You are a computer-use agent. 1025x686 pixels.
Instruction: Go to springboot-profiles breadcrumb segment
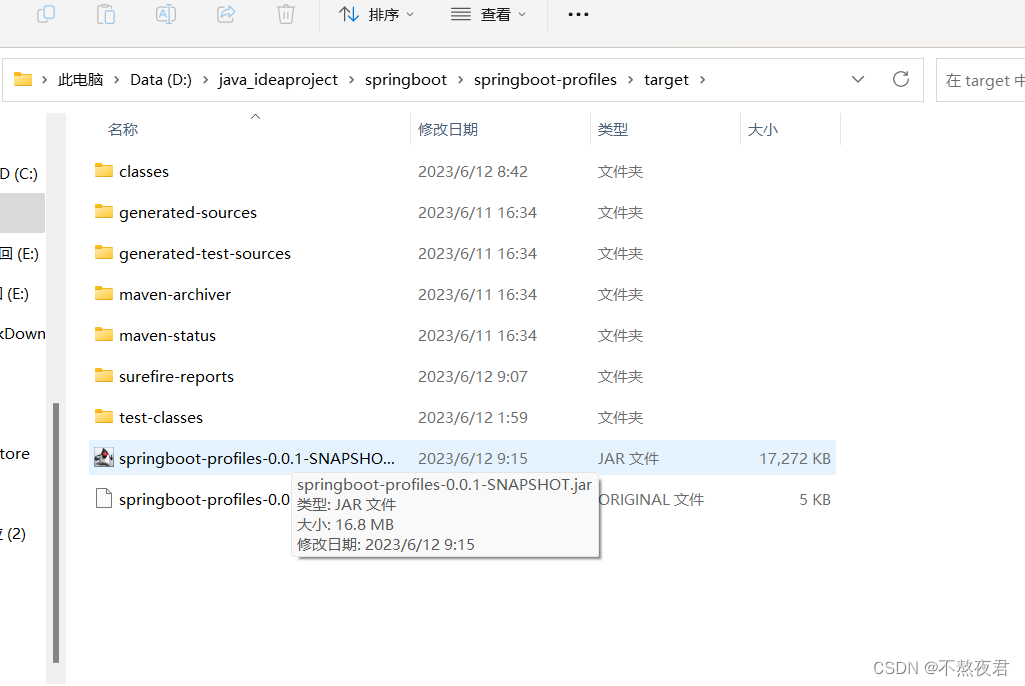545,80
